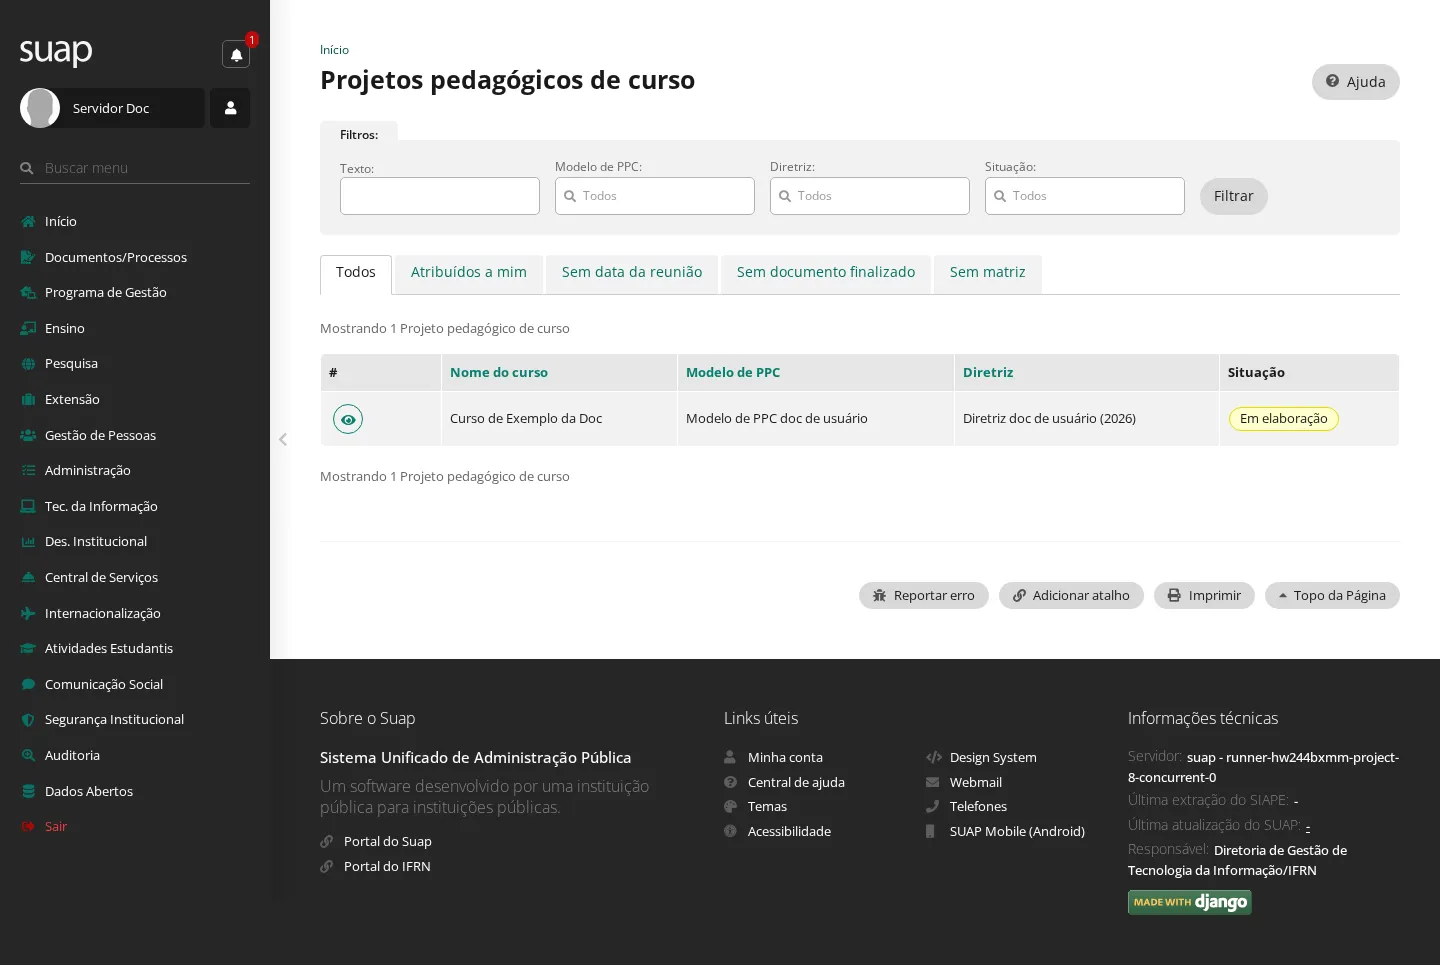Screen dimensions: 1440x965
Task: Focus the Buscar menu search field
Action: (x=135, y=168)
